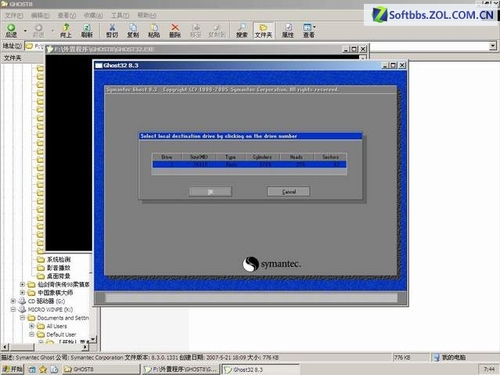
Task: Open the Tools (工具) menu
Action: (120, 15)
